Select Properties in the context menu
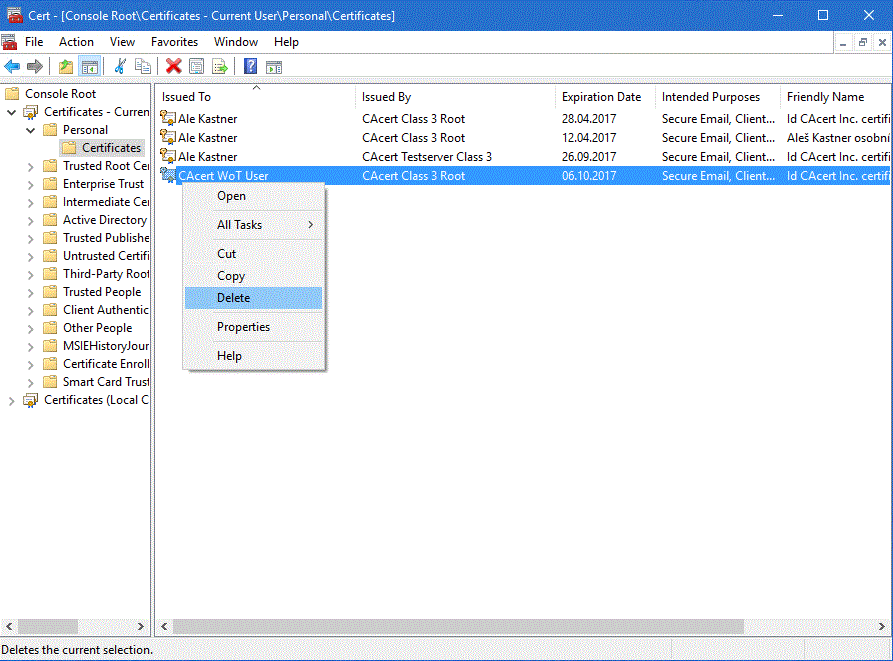This screenshot has height=661, width=893. [x=243, y=327]
